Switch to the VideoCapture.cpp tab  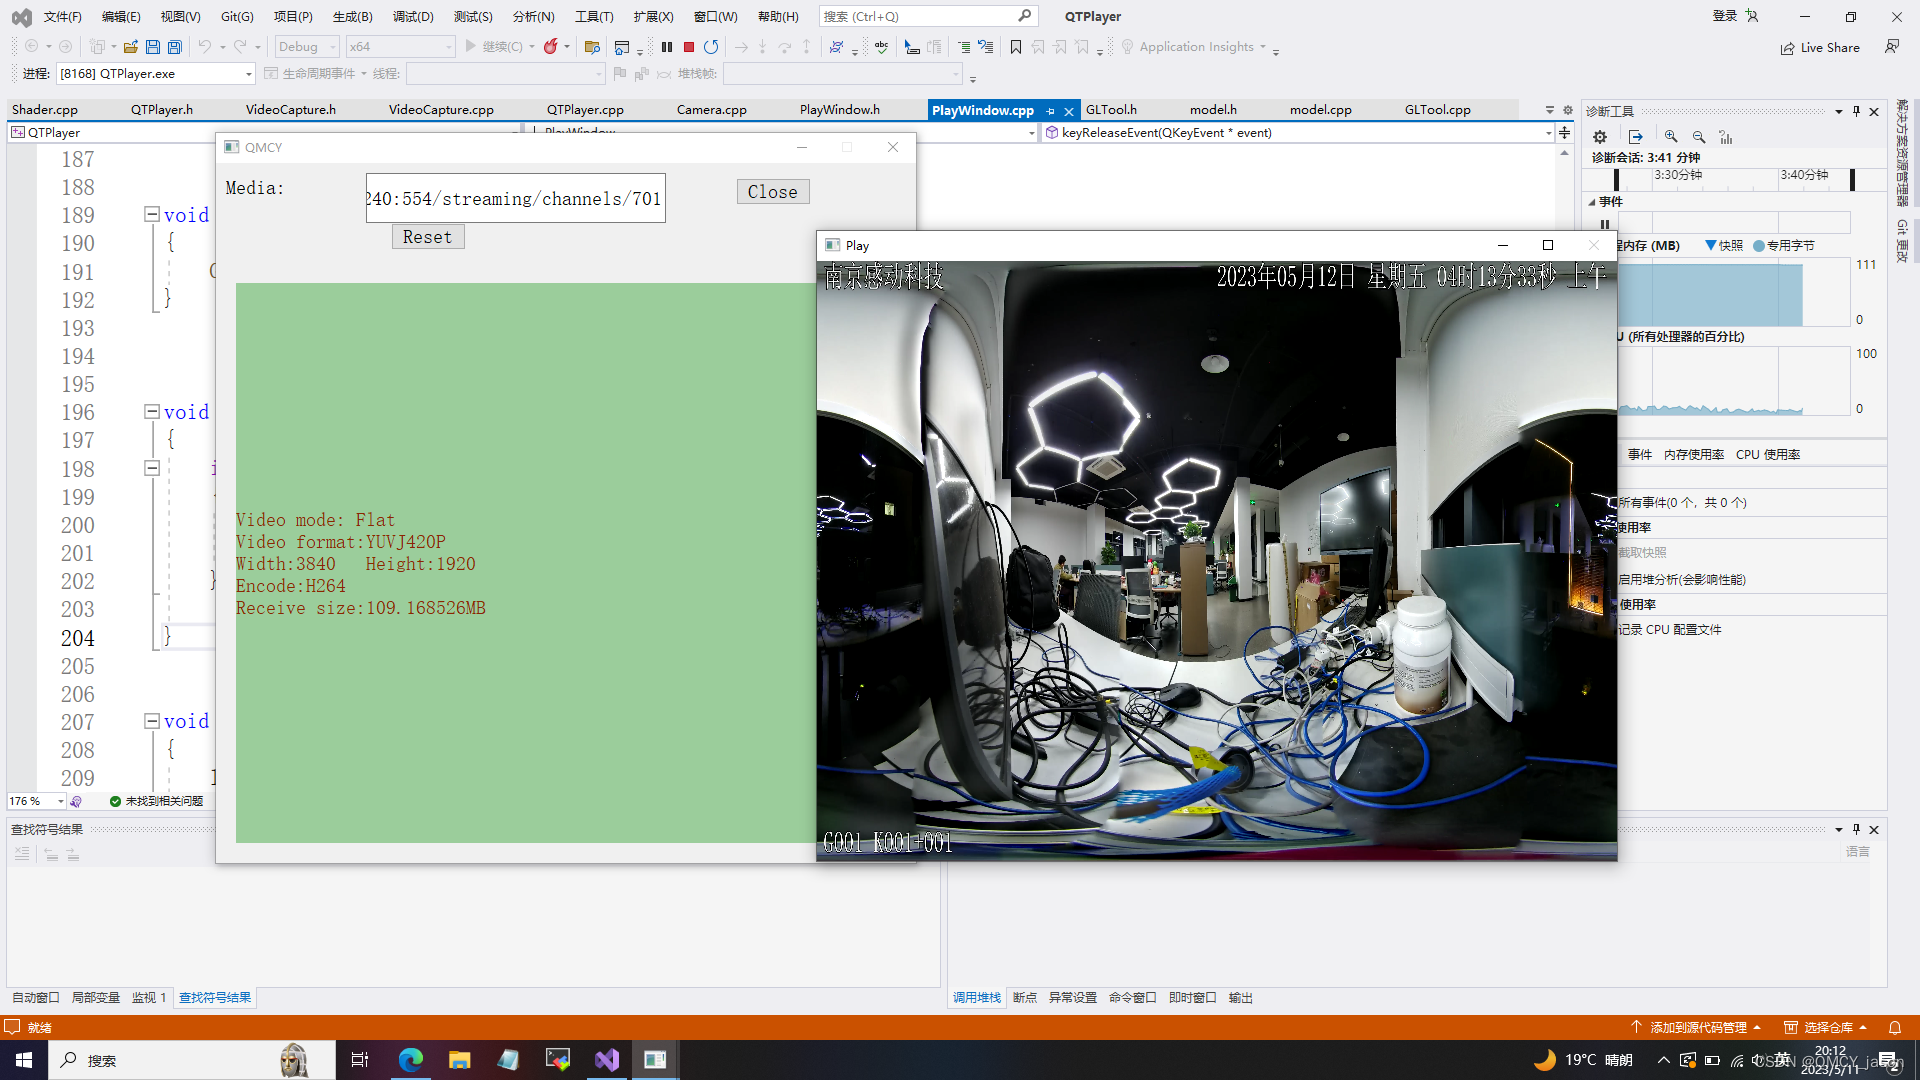pos(441,110)
